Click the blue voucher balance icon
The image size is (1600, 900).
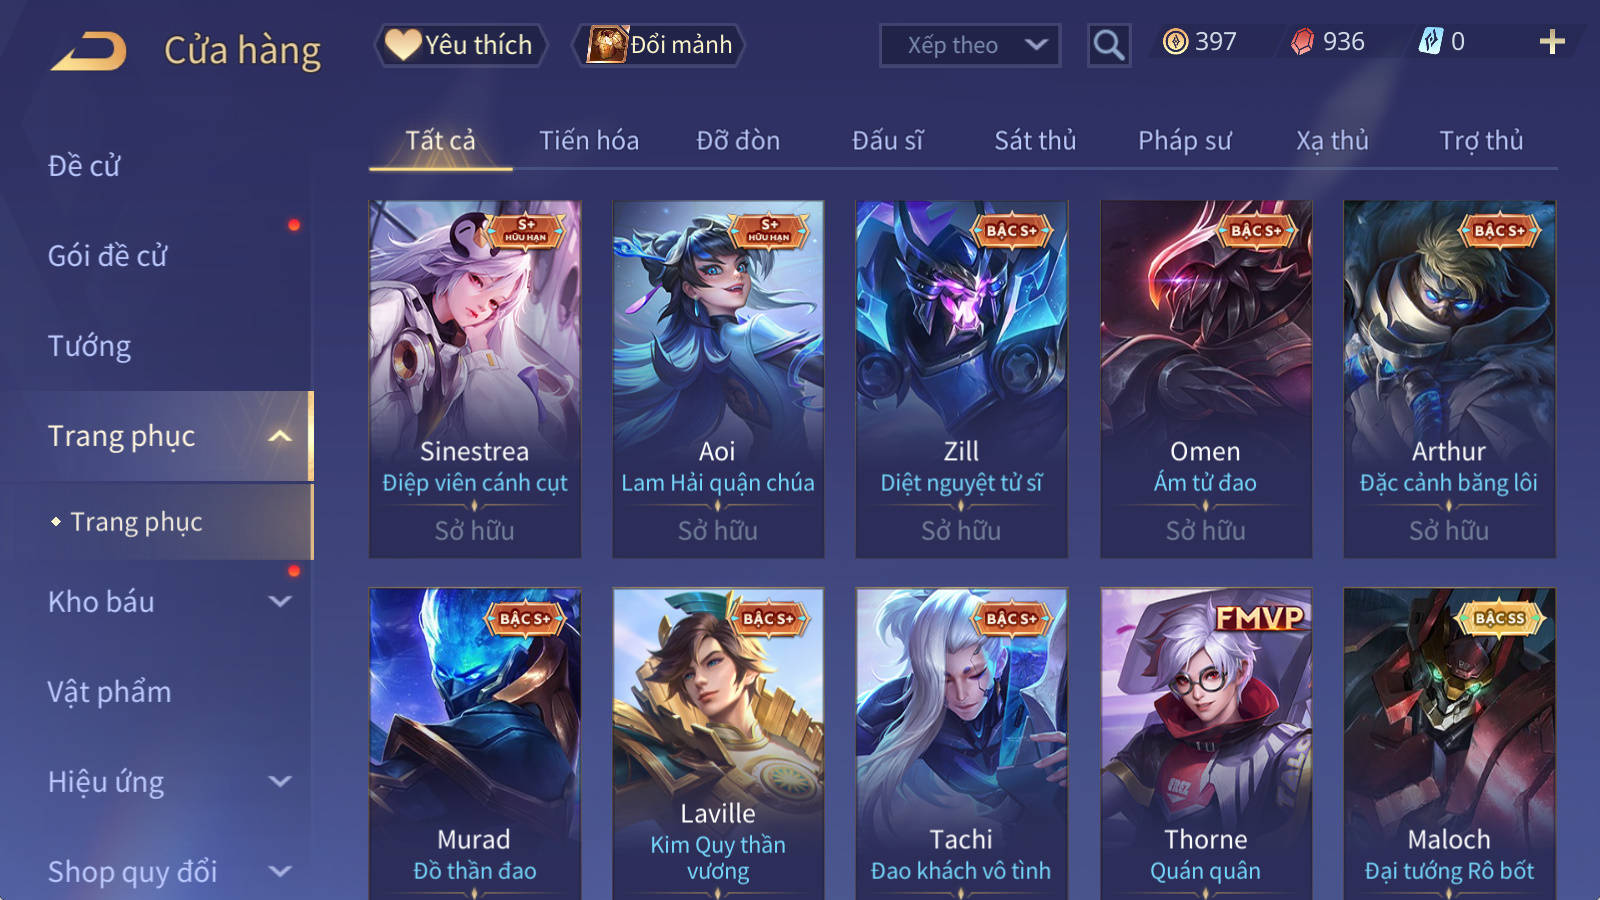[x=1431, y=41]
